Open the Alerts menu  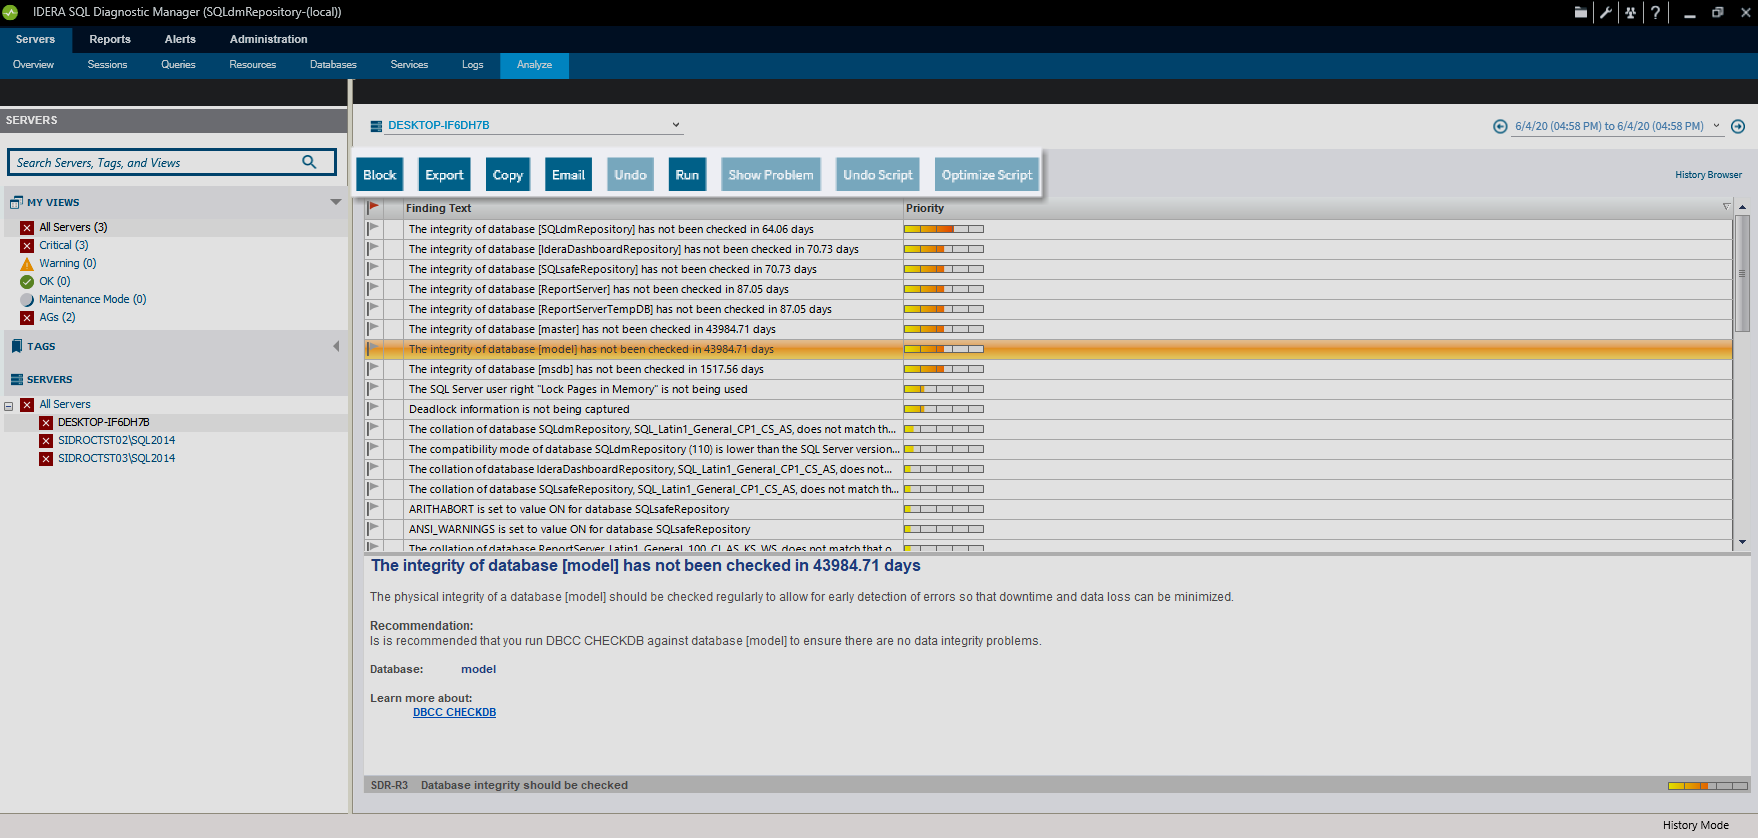(x=180, y=39)
